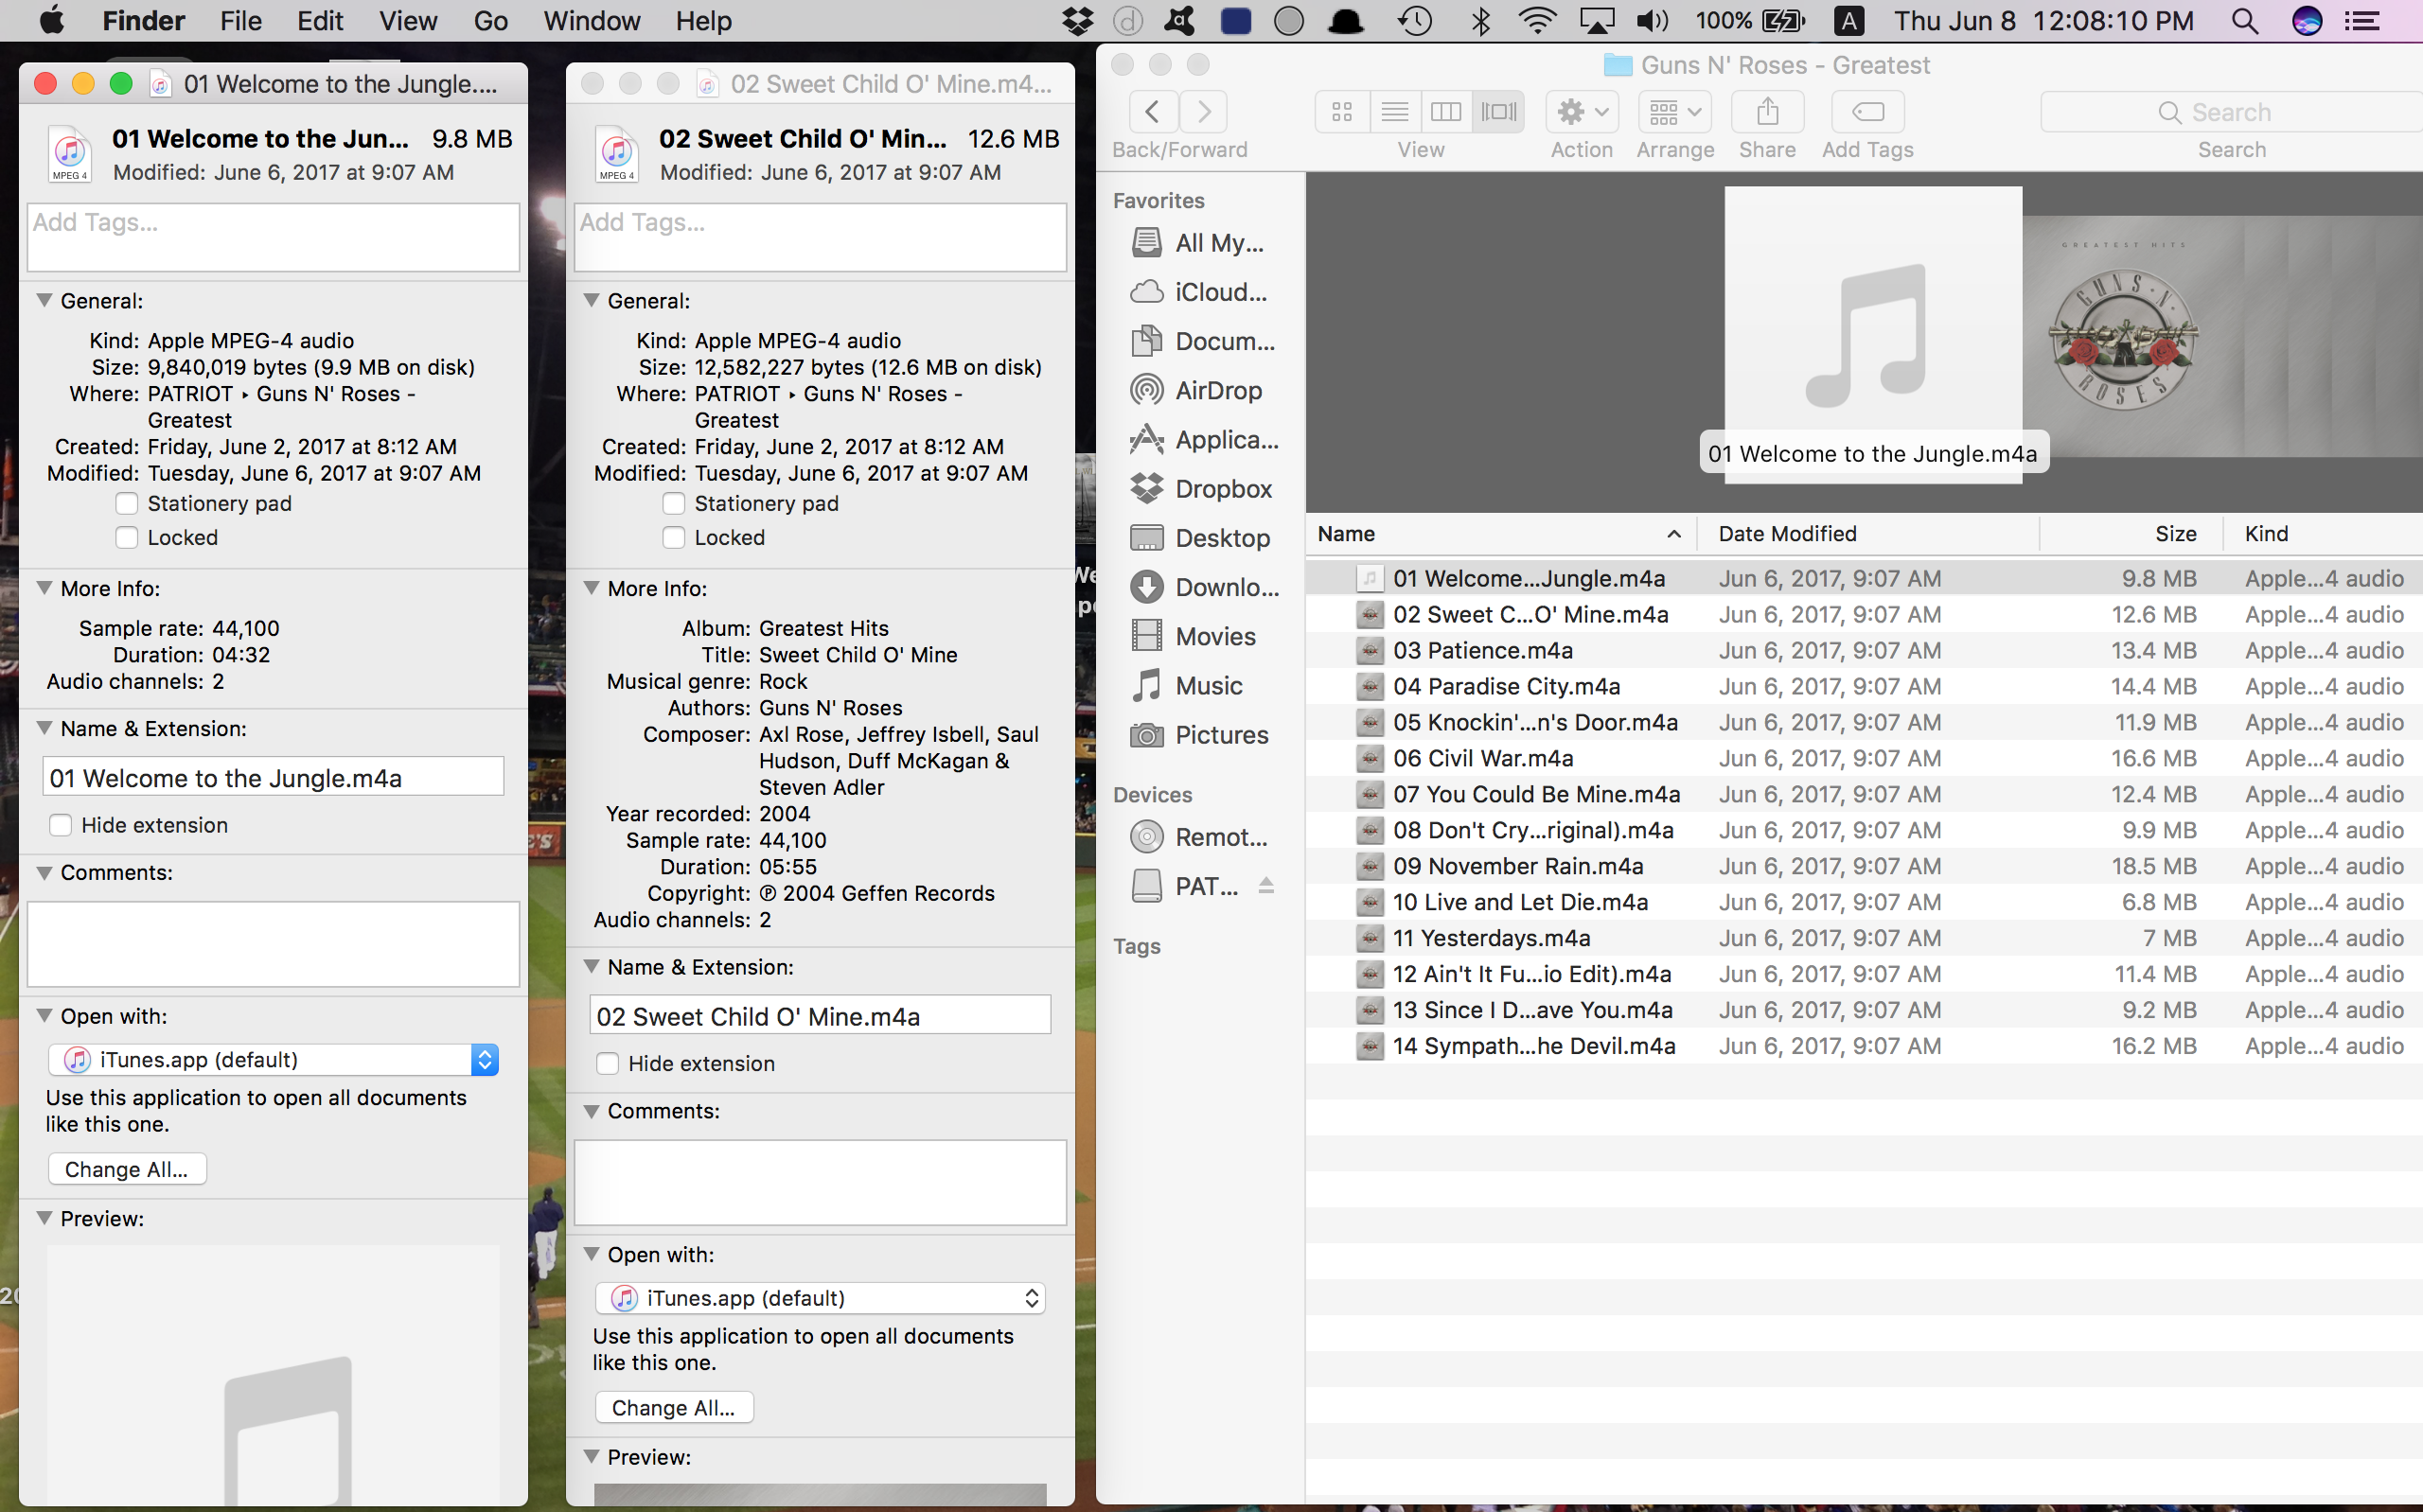Open the Edit menu

click(x=320, y=21)
